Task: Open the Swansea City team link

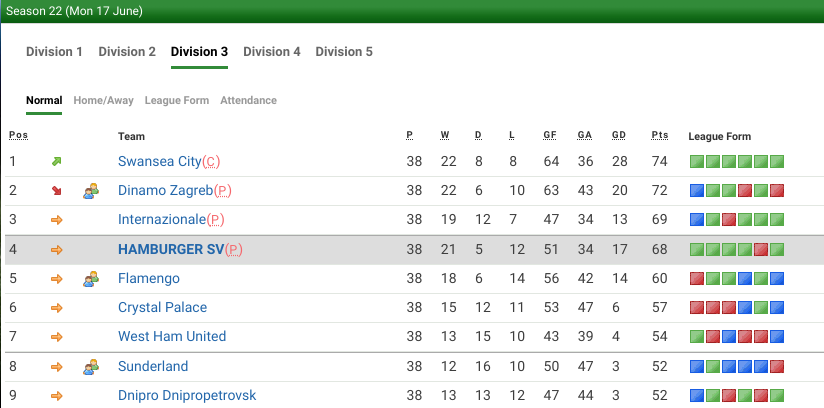Action: 160,162
